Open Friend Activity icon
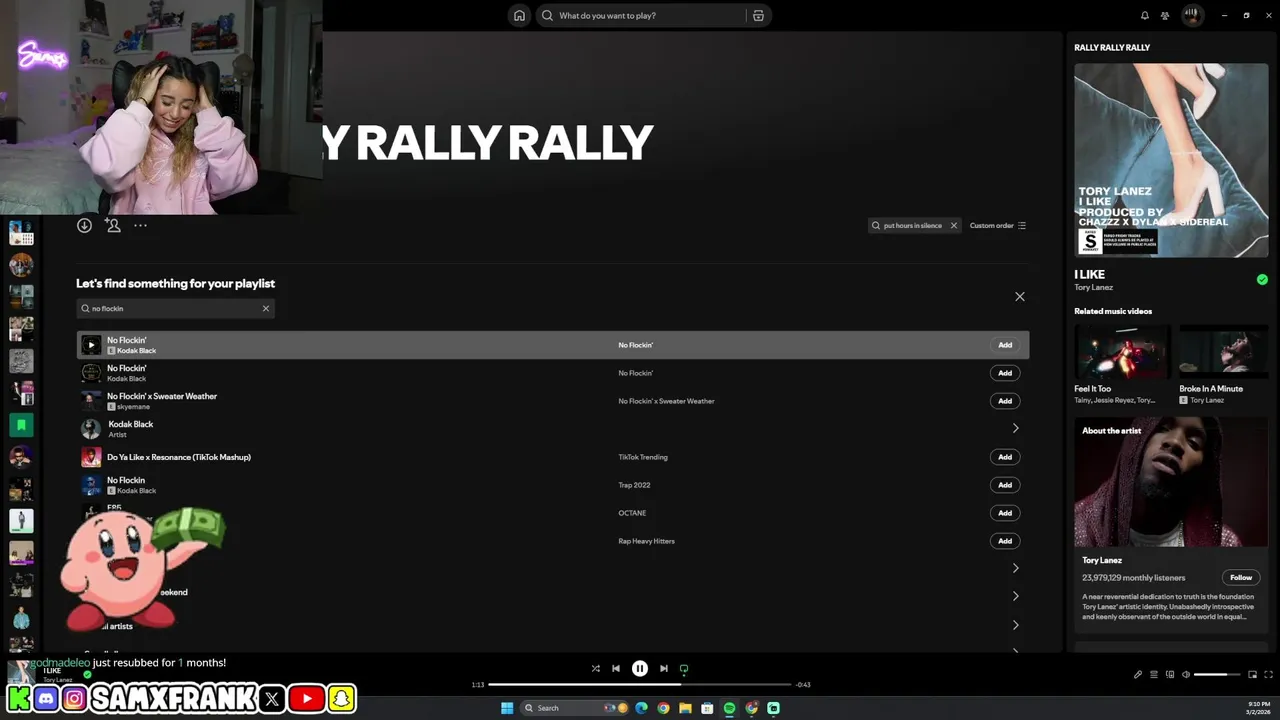The width and height of the screenshot is (1280, 720). (1165, 15)
